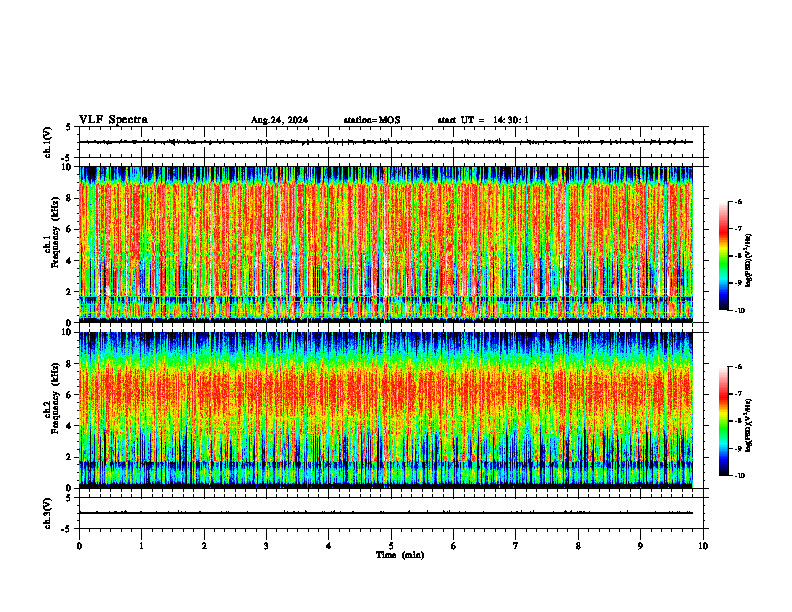Image resolution: width=792 pixels, height=612 pixels.
Task: Click the log(PSD) label beside ch.2 color bar
Action: pos(749,426)
